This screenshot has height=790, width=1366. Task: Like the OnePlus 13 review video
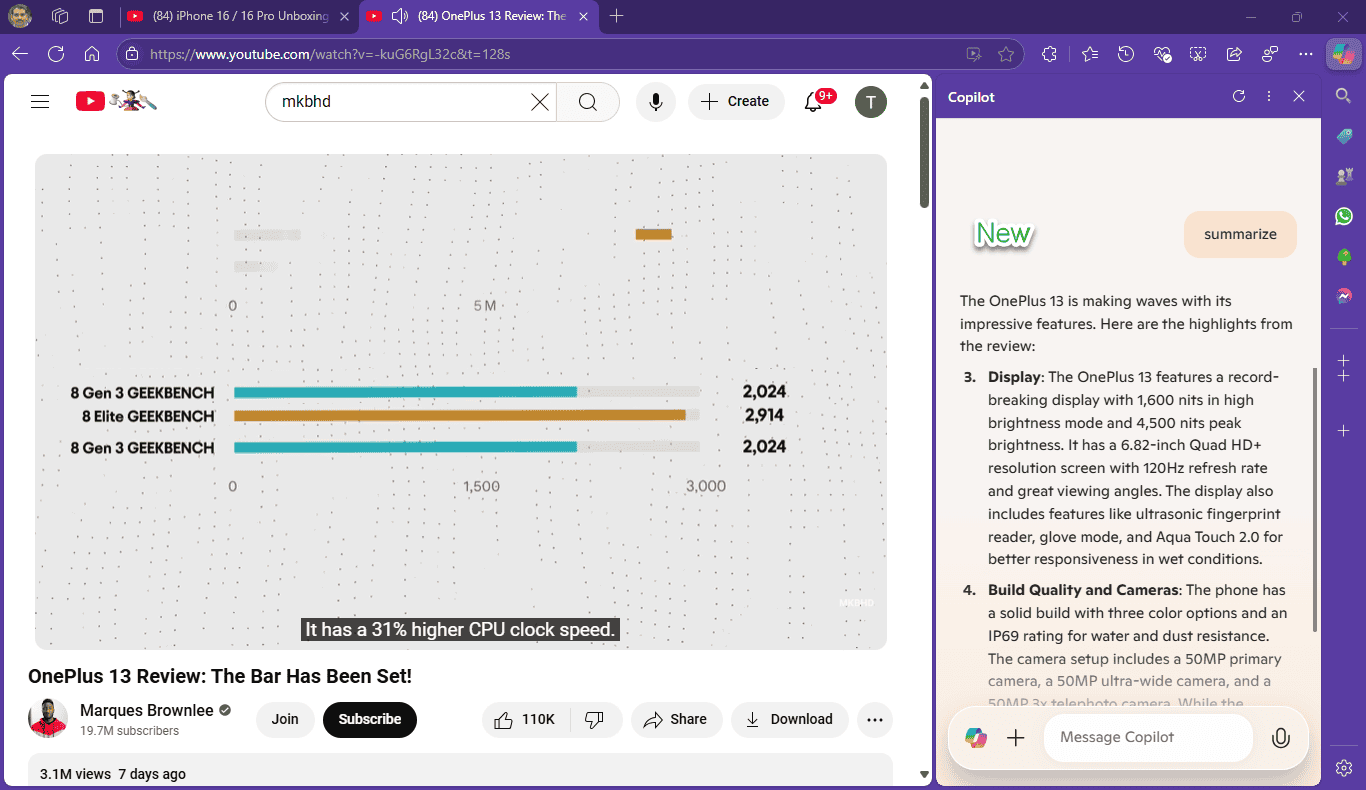tap(526, 719)
